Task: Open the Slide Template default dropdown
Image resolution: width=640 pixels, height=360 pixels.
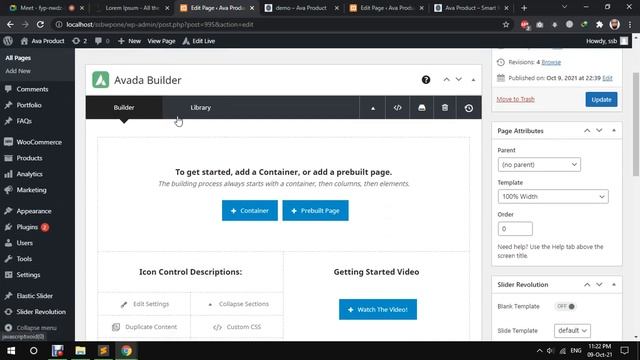Action: coord(572,330)
